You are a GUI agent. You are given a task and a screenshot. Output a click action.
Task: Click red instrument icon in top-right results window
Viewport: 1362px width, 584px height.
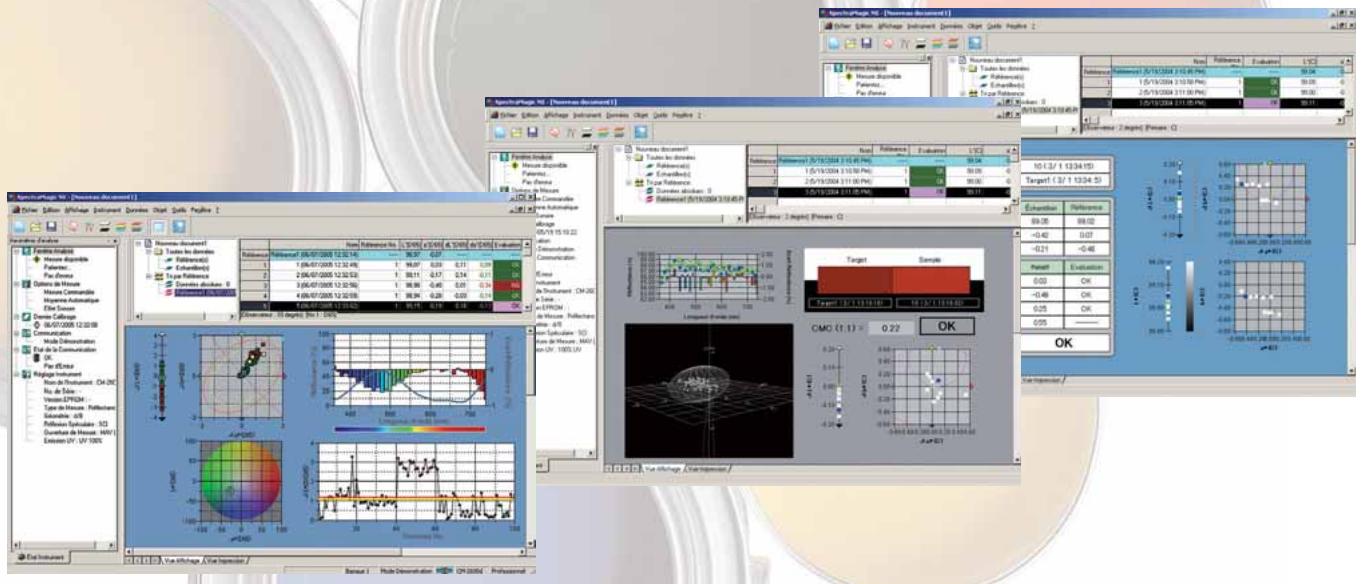[889, 43]
